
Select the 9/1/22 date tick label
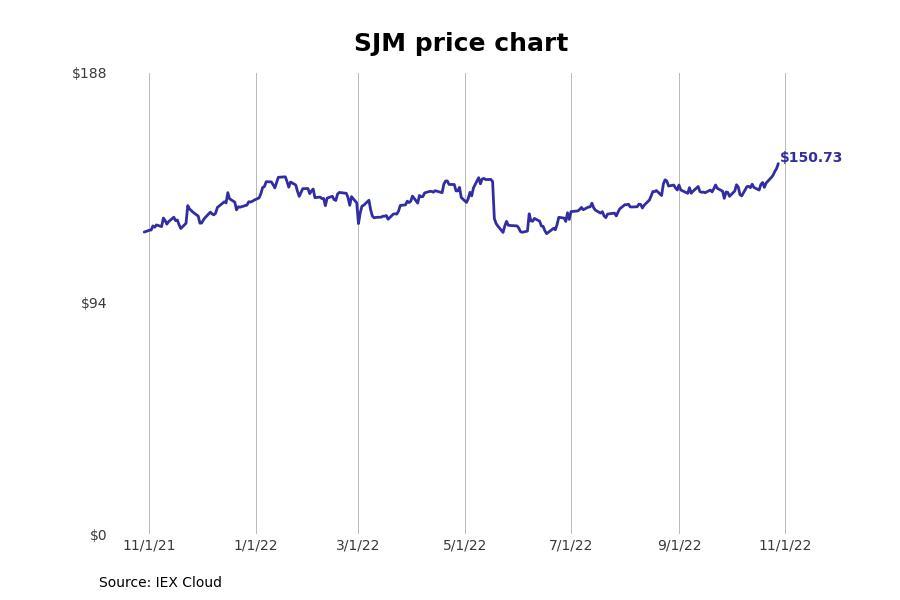680,545
